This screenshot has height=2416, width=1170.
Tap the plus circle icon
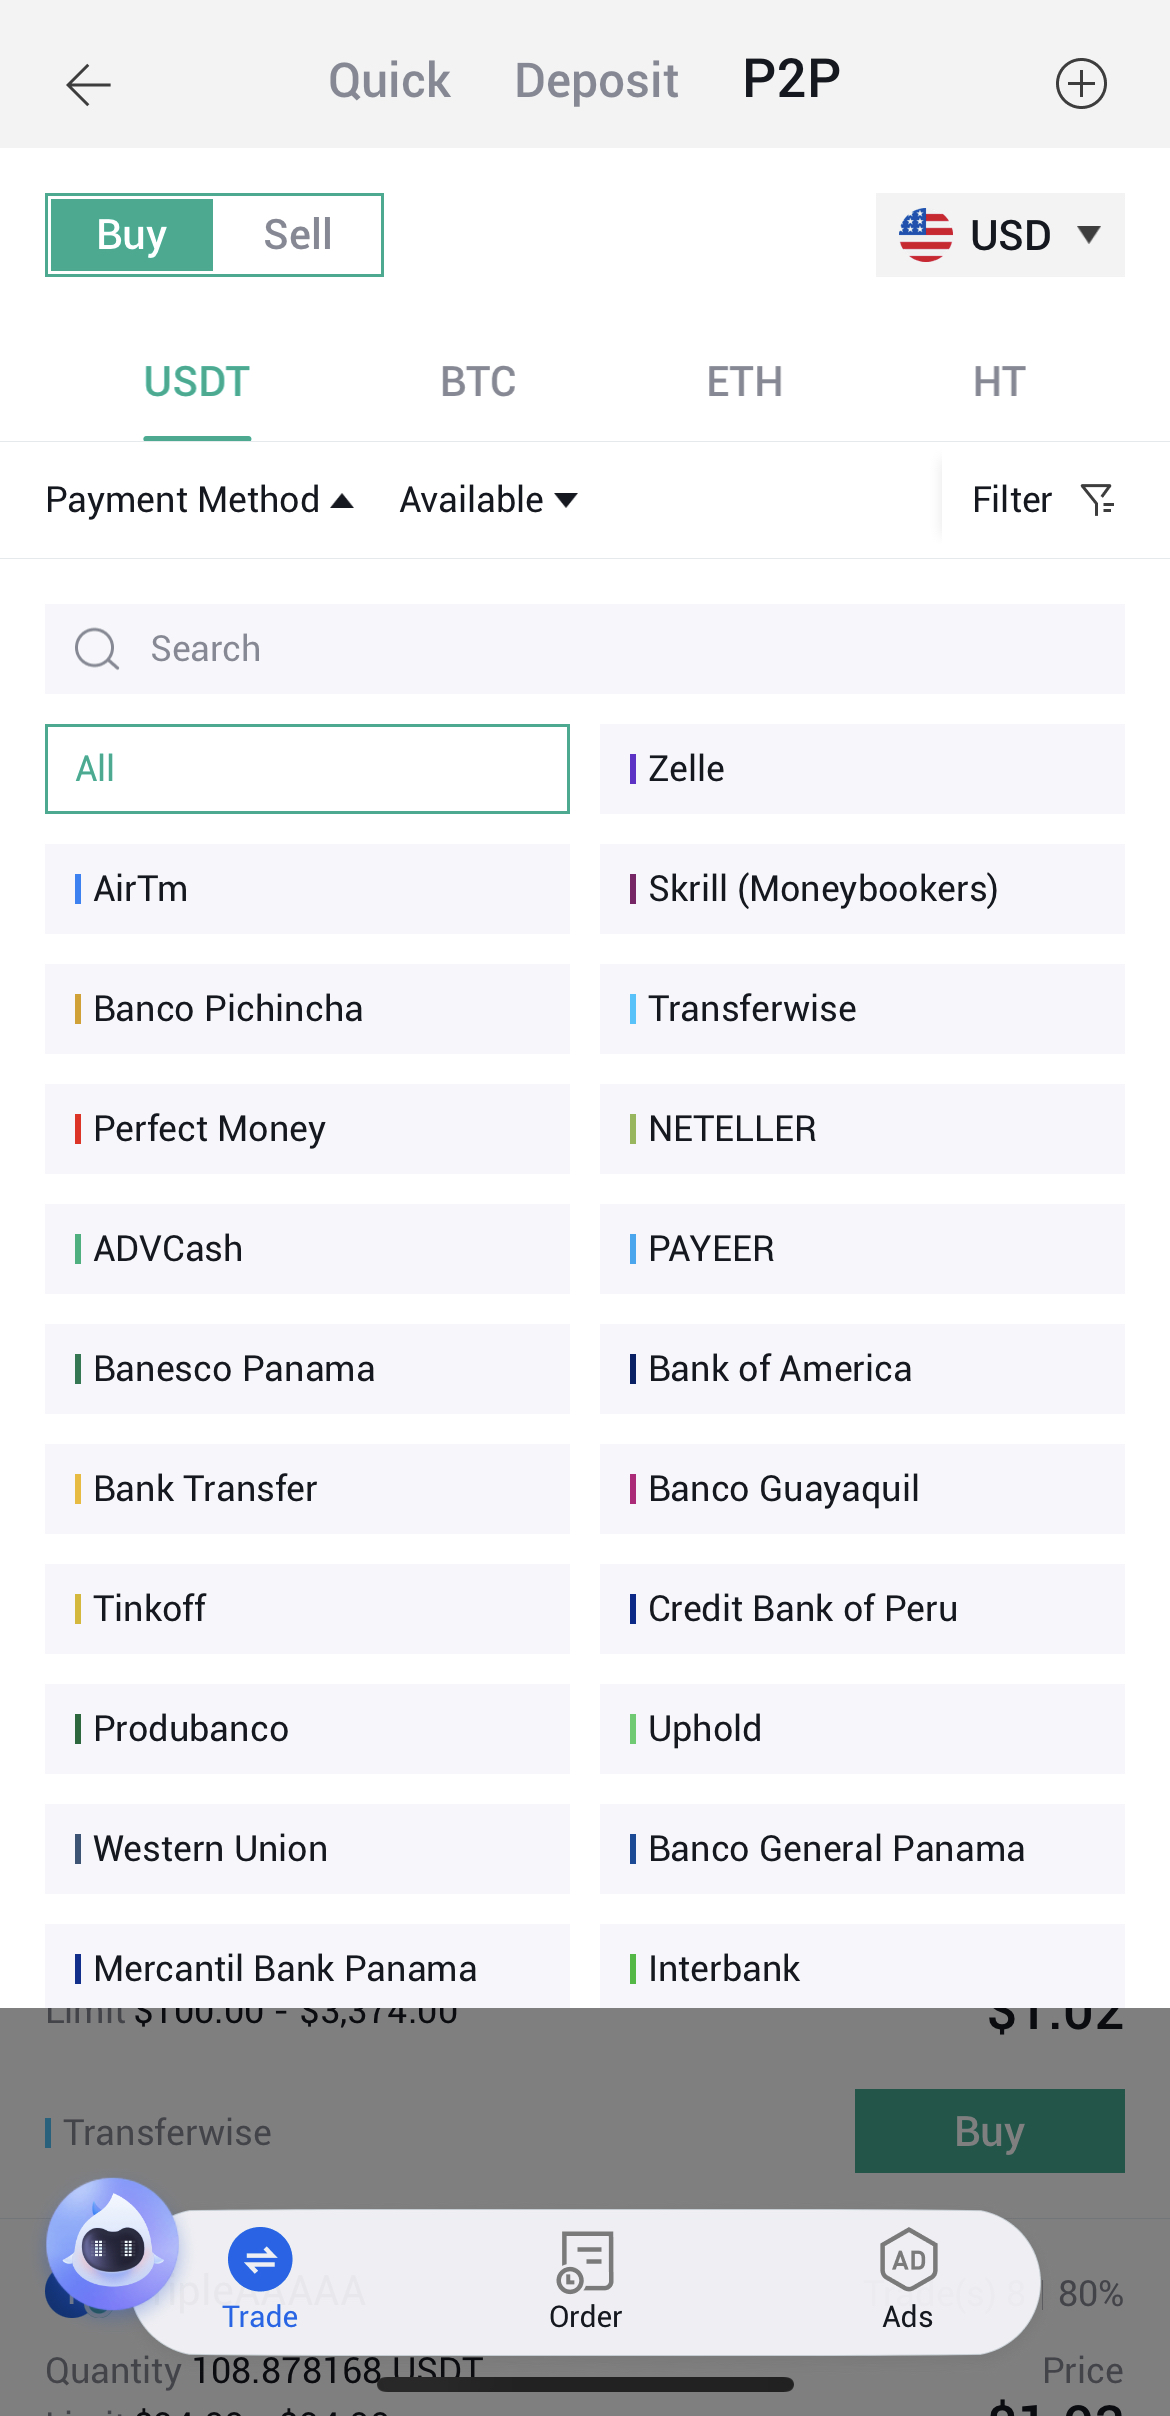pyautogui.click(x=1081, y=84)
